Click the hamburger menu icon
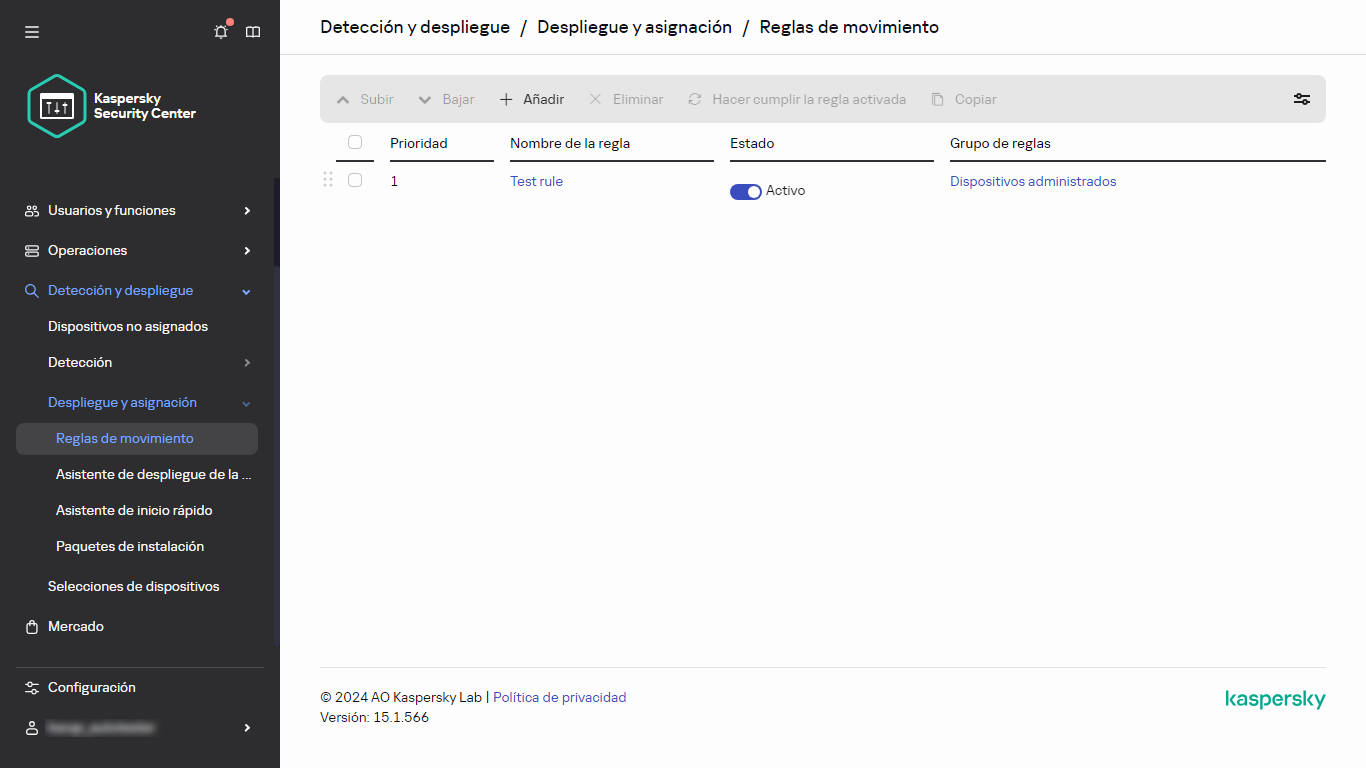1366x768 pixels. pos(32,31)
